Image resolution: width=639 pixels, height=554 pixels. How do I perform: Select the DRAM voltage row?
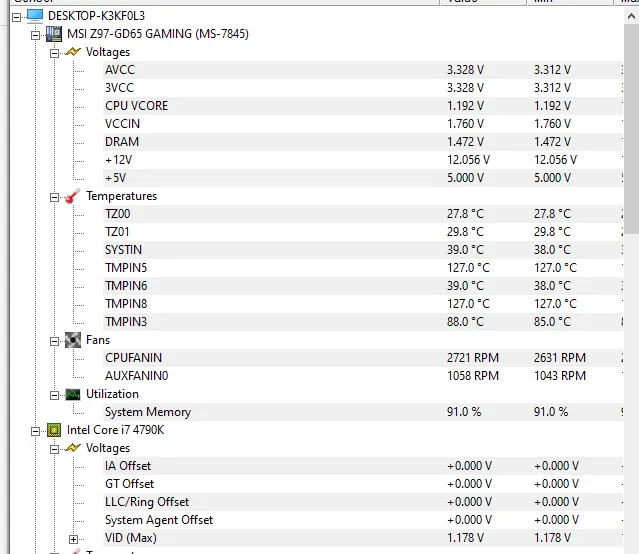tap(363, 141)
